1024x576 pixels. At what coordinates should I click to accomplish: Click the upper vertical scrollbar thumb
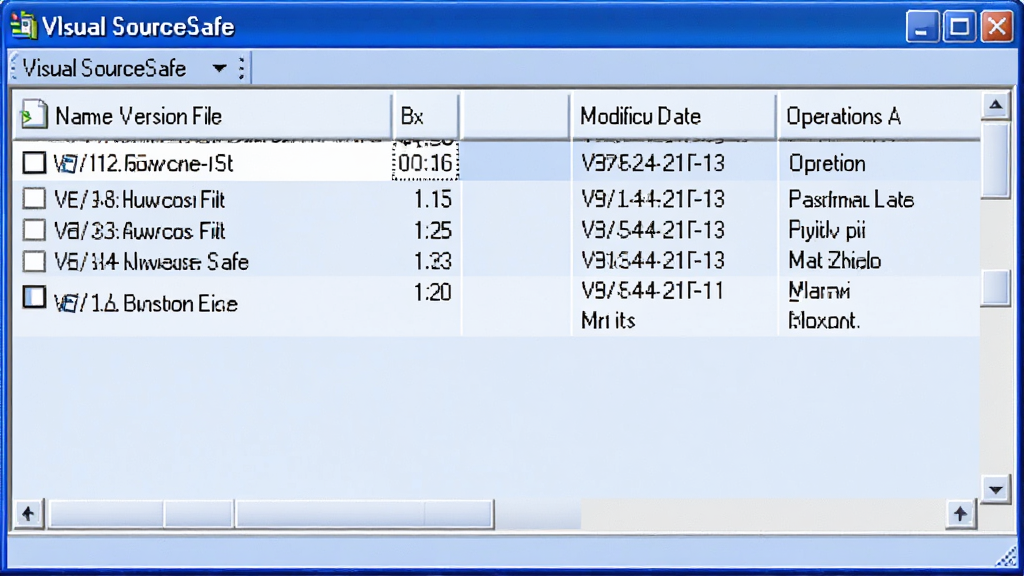996,159
